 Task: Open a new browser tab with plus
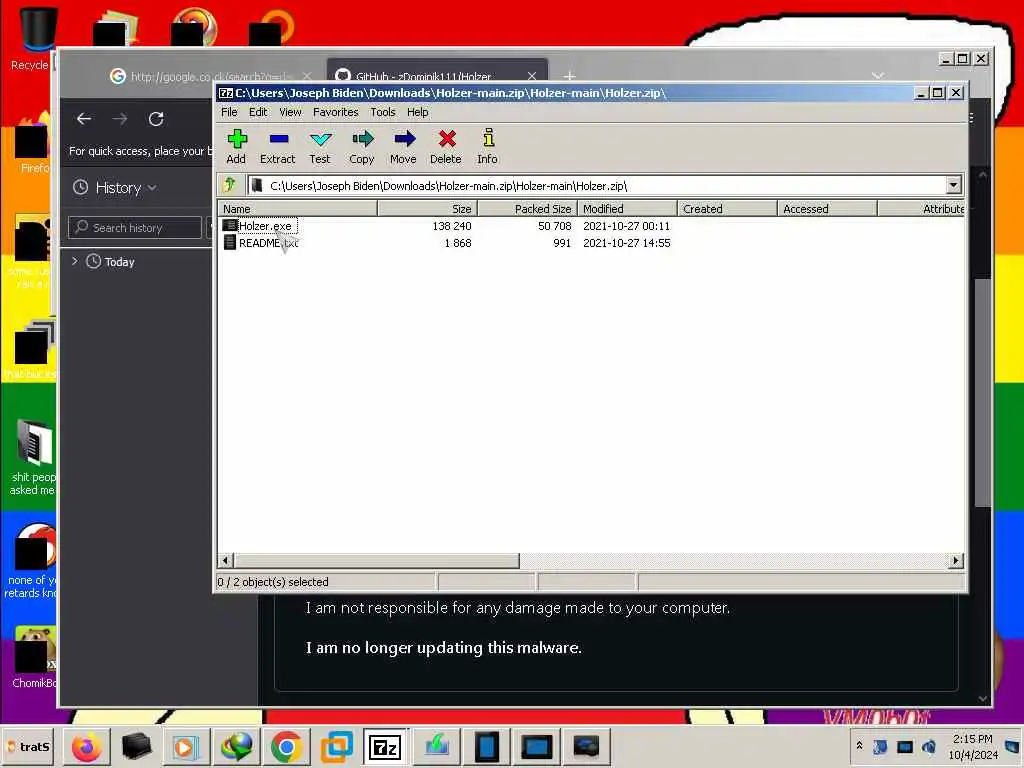pos(569,76)
